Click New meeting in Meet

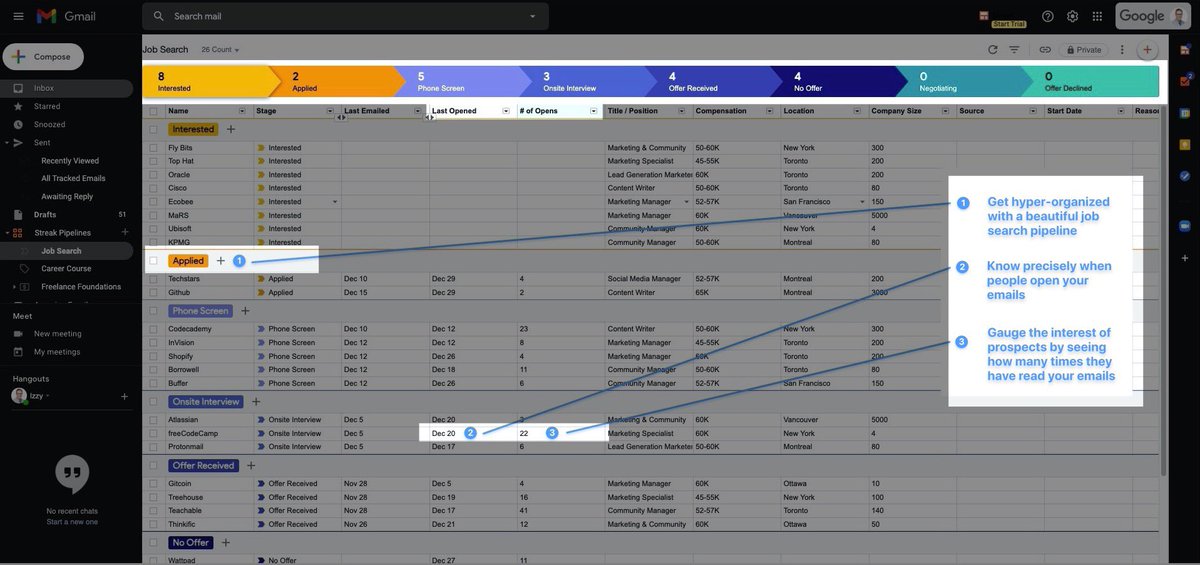[x=55, y=334]
